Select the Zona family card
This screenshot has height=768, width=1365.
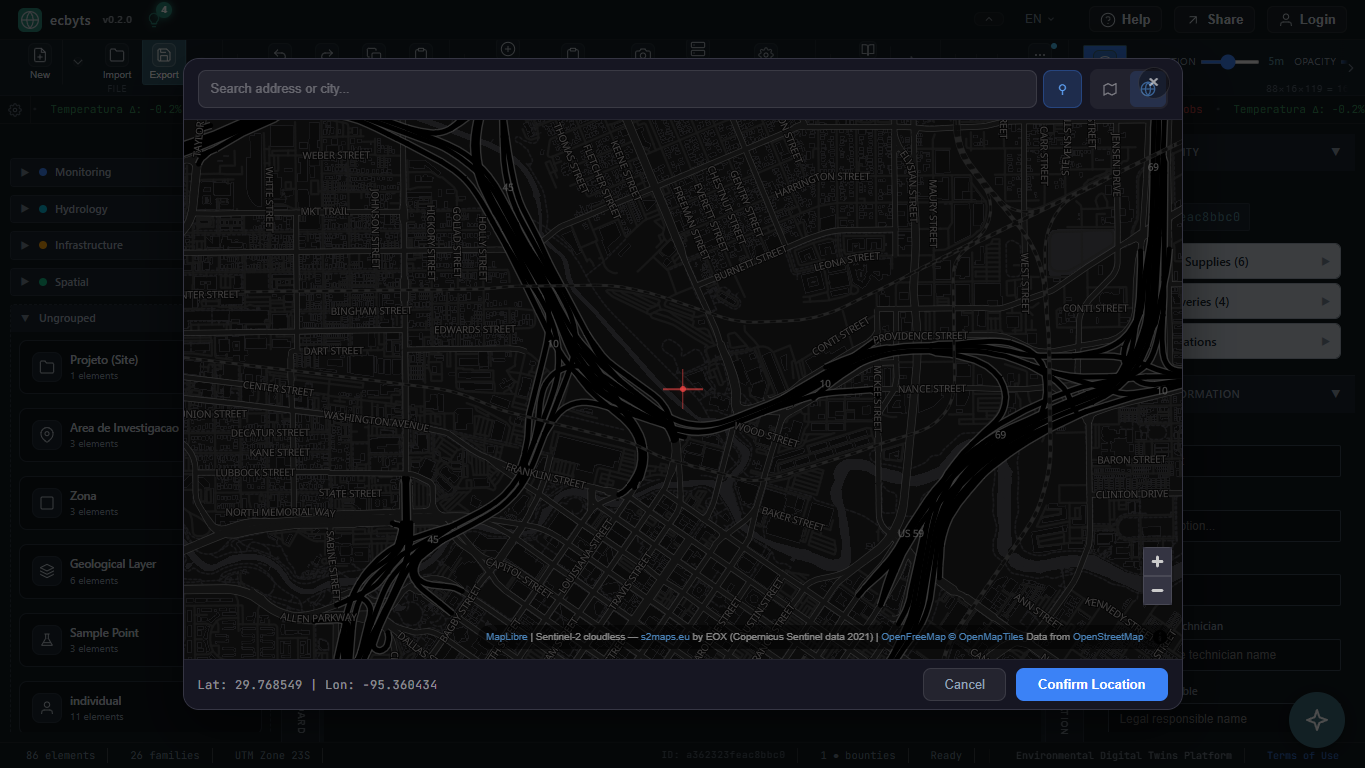[x=139, y=503]
